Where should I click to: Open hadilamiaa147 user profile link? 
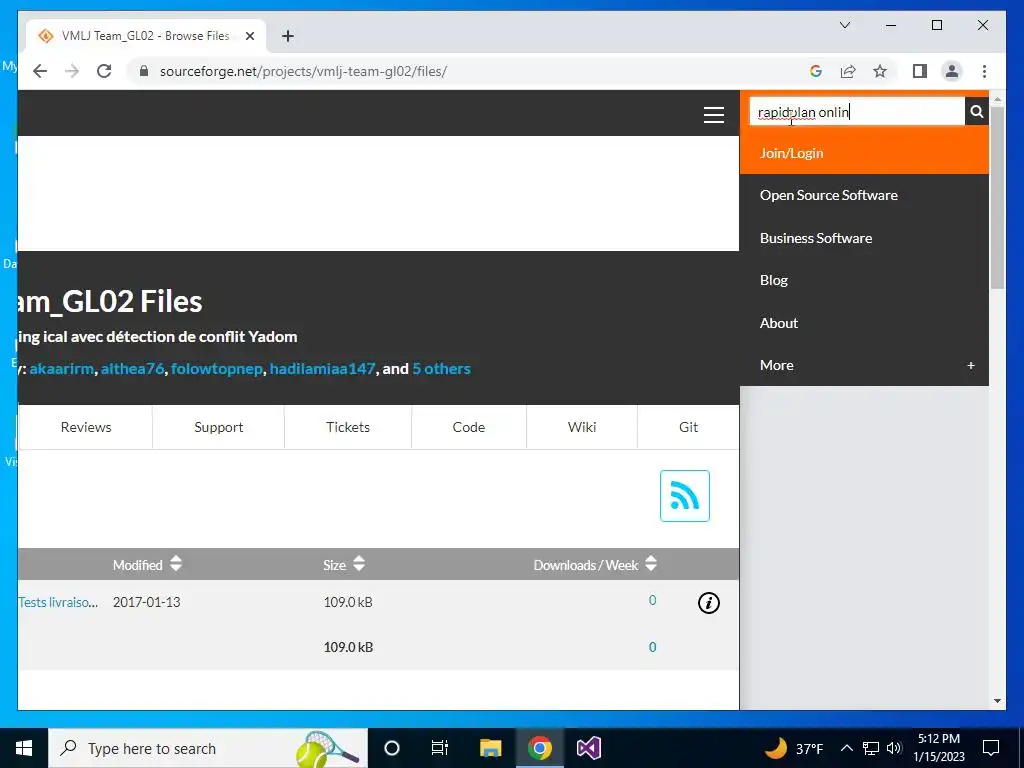point(323,369)
